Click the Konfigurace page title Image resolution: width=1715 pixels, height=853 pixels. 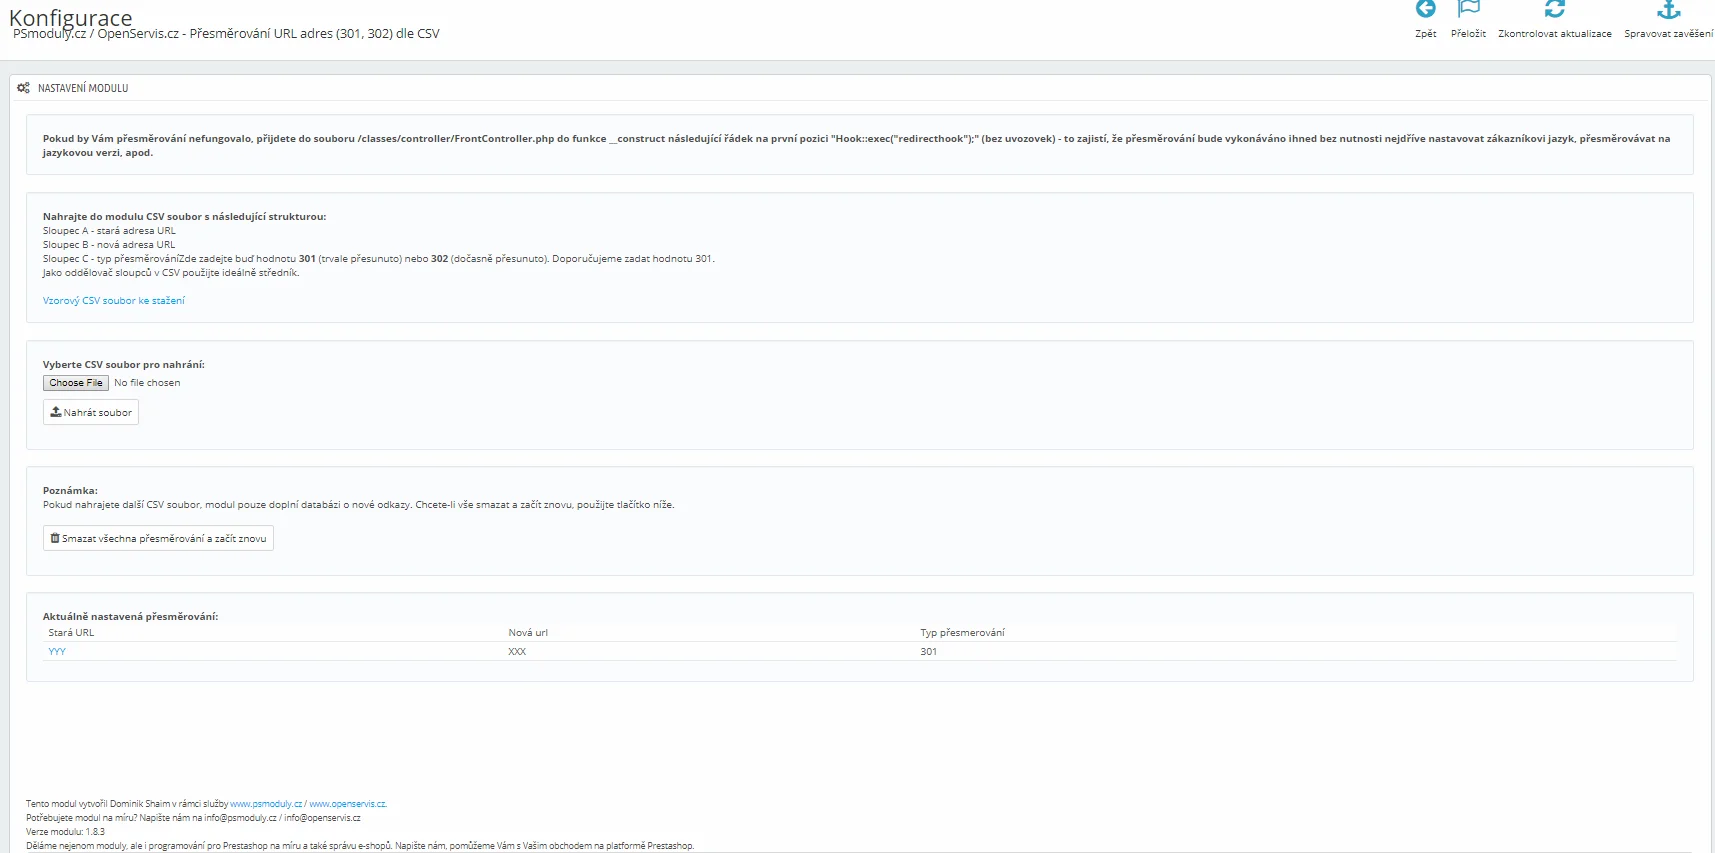click(70, 17)
